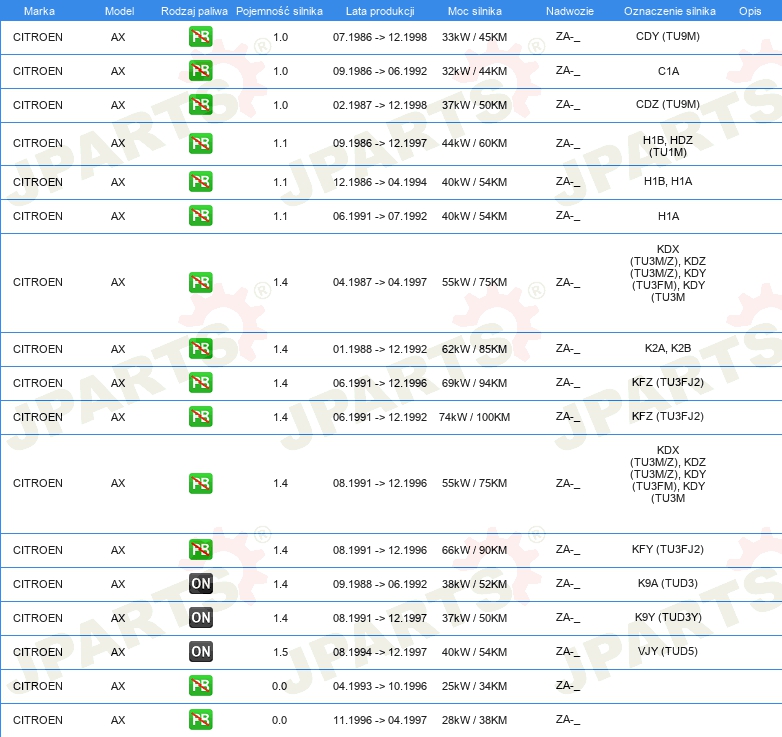Select the Lata produkcji column header

[379, 10]
